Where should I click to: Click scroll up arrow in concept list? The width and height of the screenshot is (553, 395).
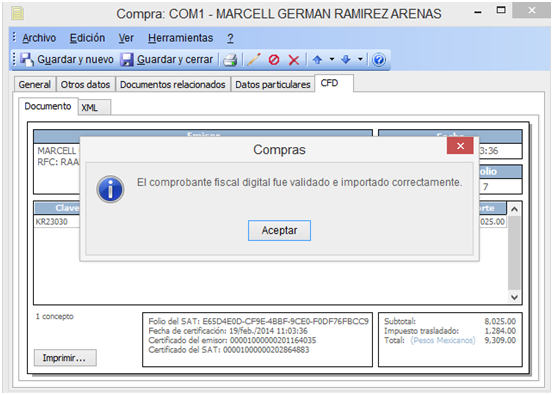[514, 209]
